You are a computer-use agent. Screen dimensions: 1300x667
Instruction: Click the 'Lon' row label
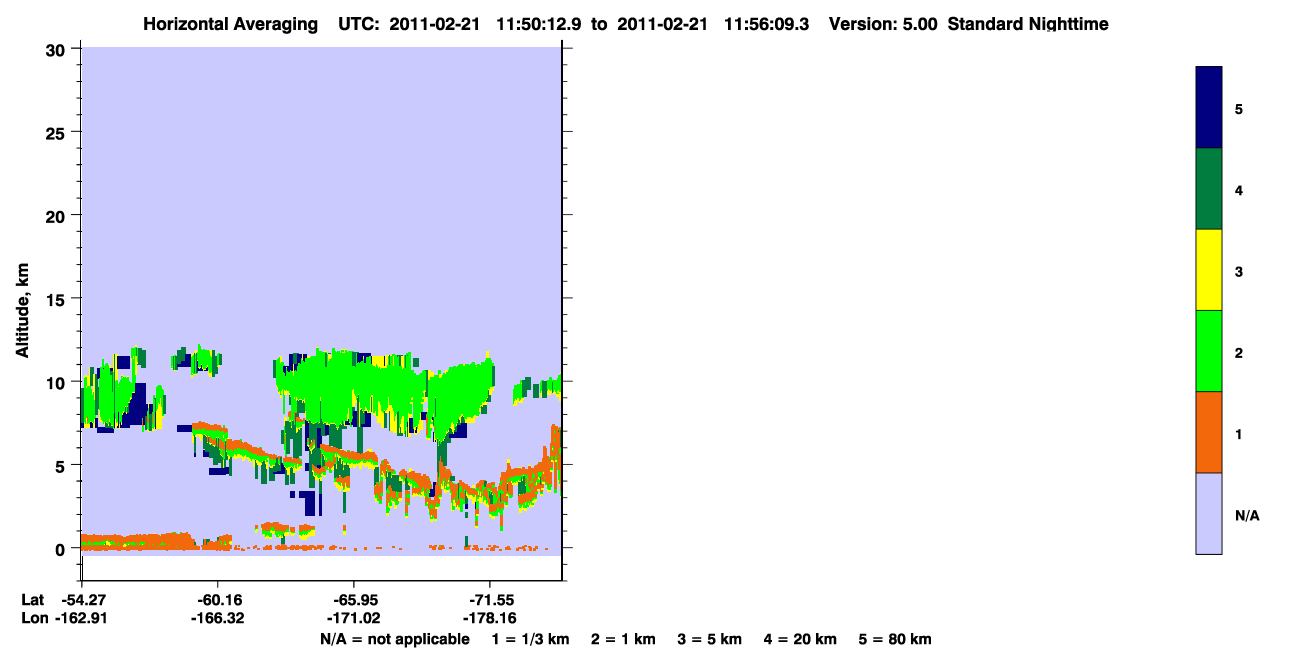click(x=33, y=619)
